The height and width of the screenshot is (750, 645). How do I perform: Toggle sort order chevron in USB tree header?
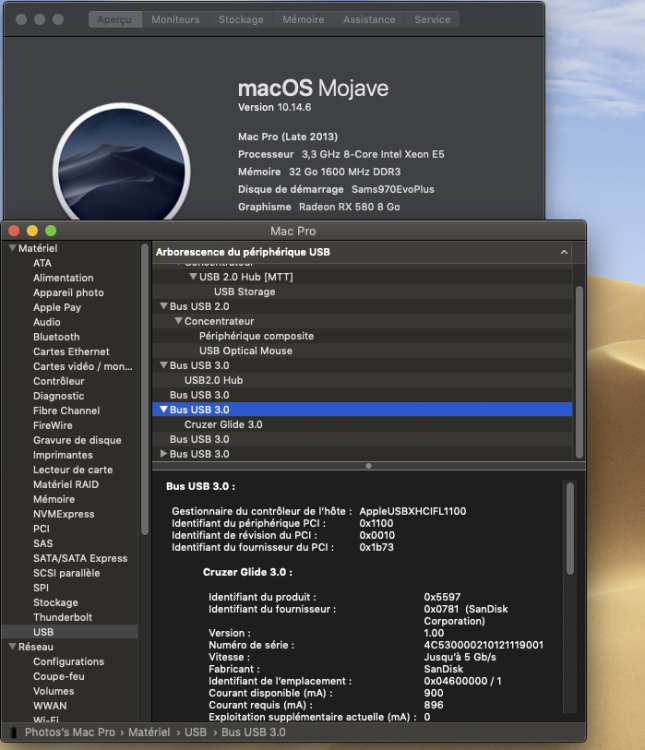tap(564, 252)
